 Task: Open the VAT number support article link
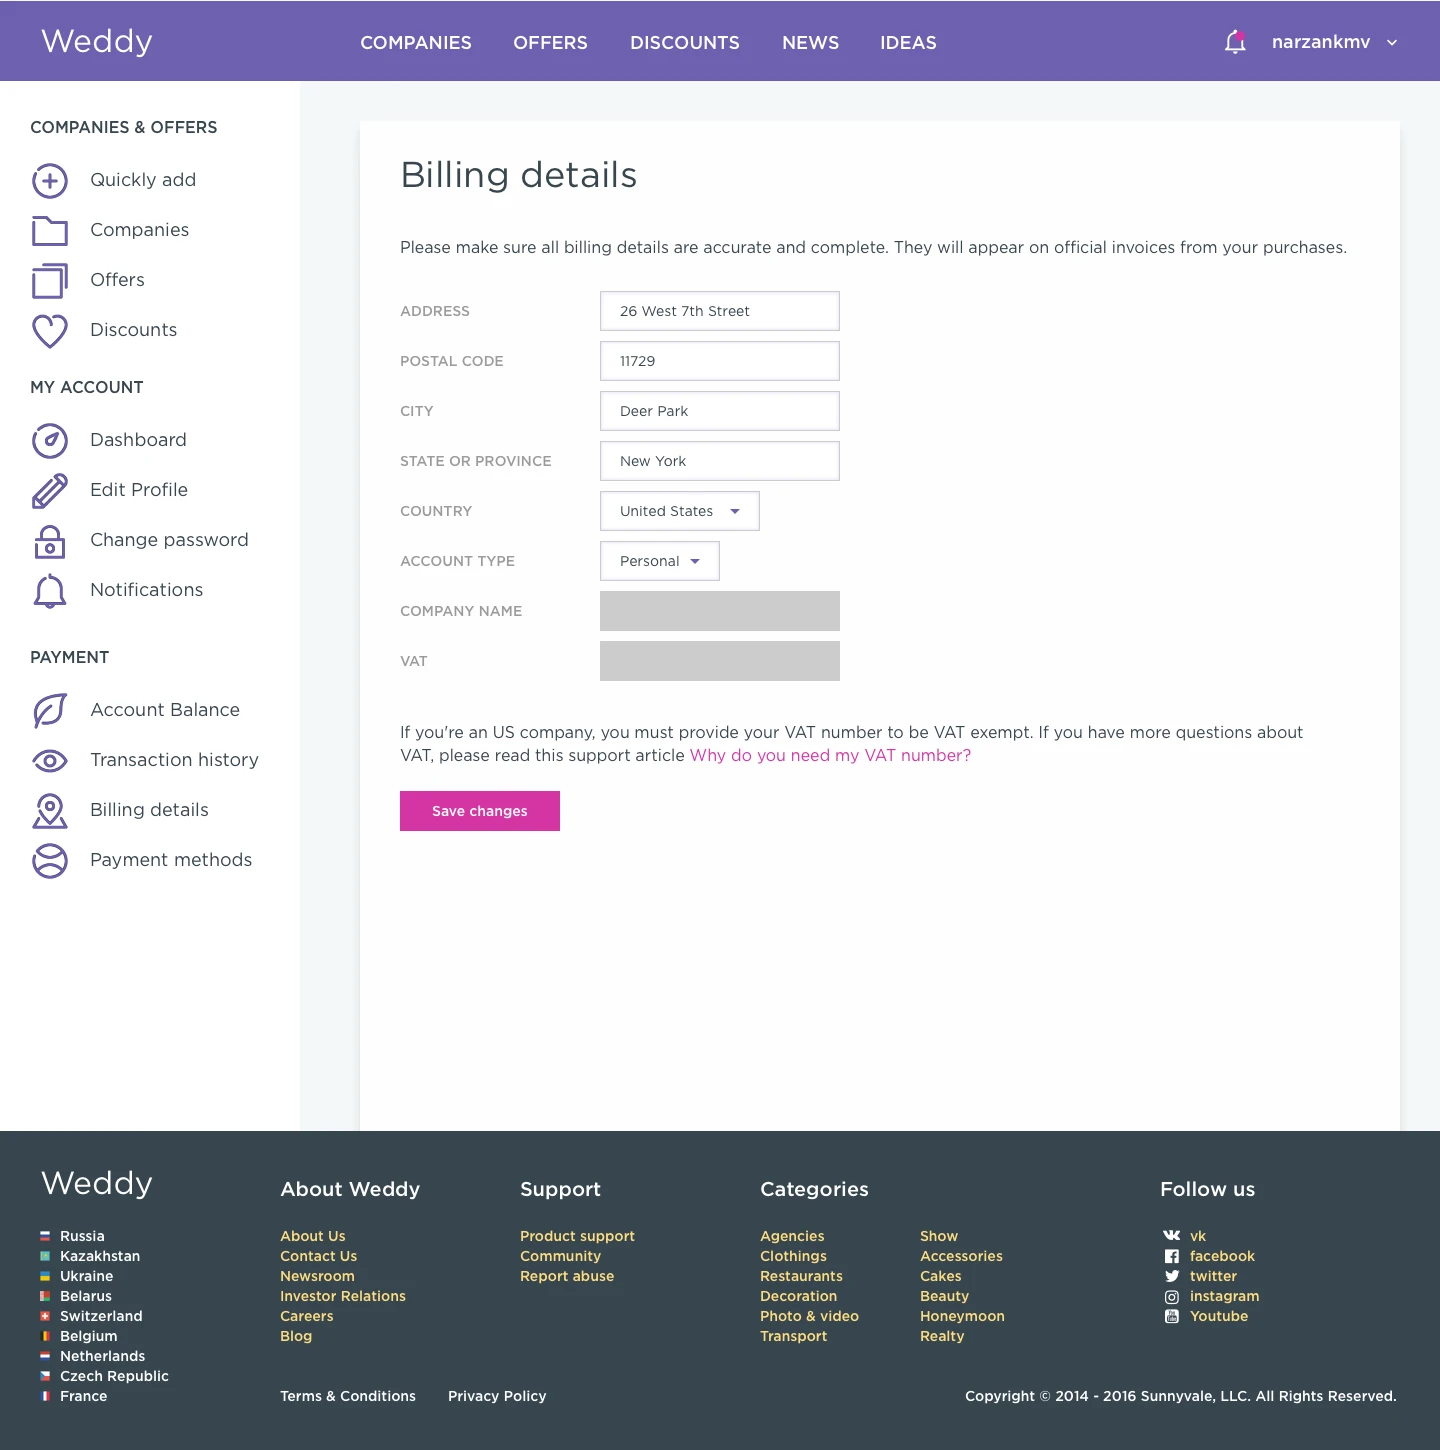(x=830, y=756)
